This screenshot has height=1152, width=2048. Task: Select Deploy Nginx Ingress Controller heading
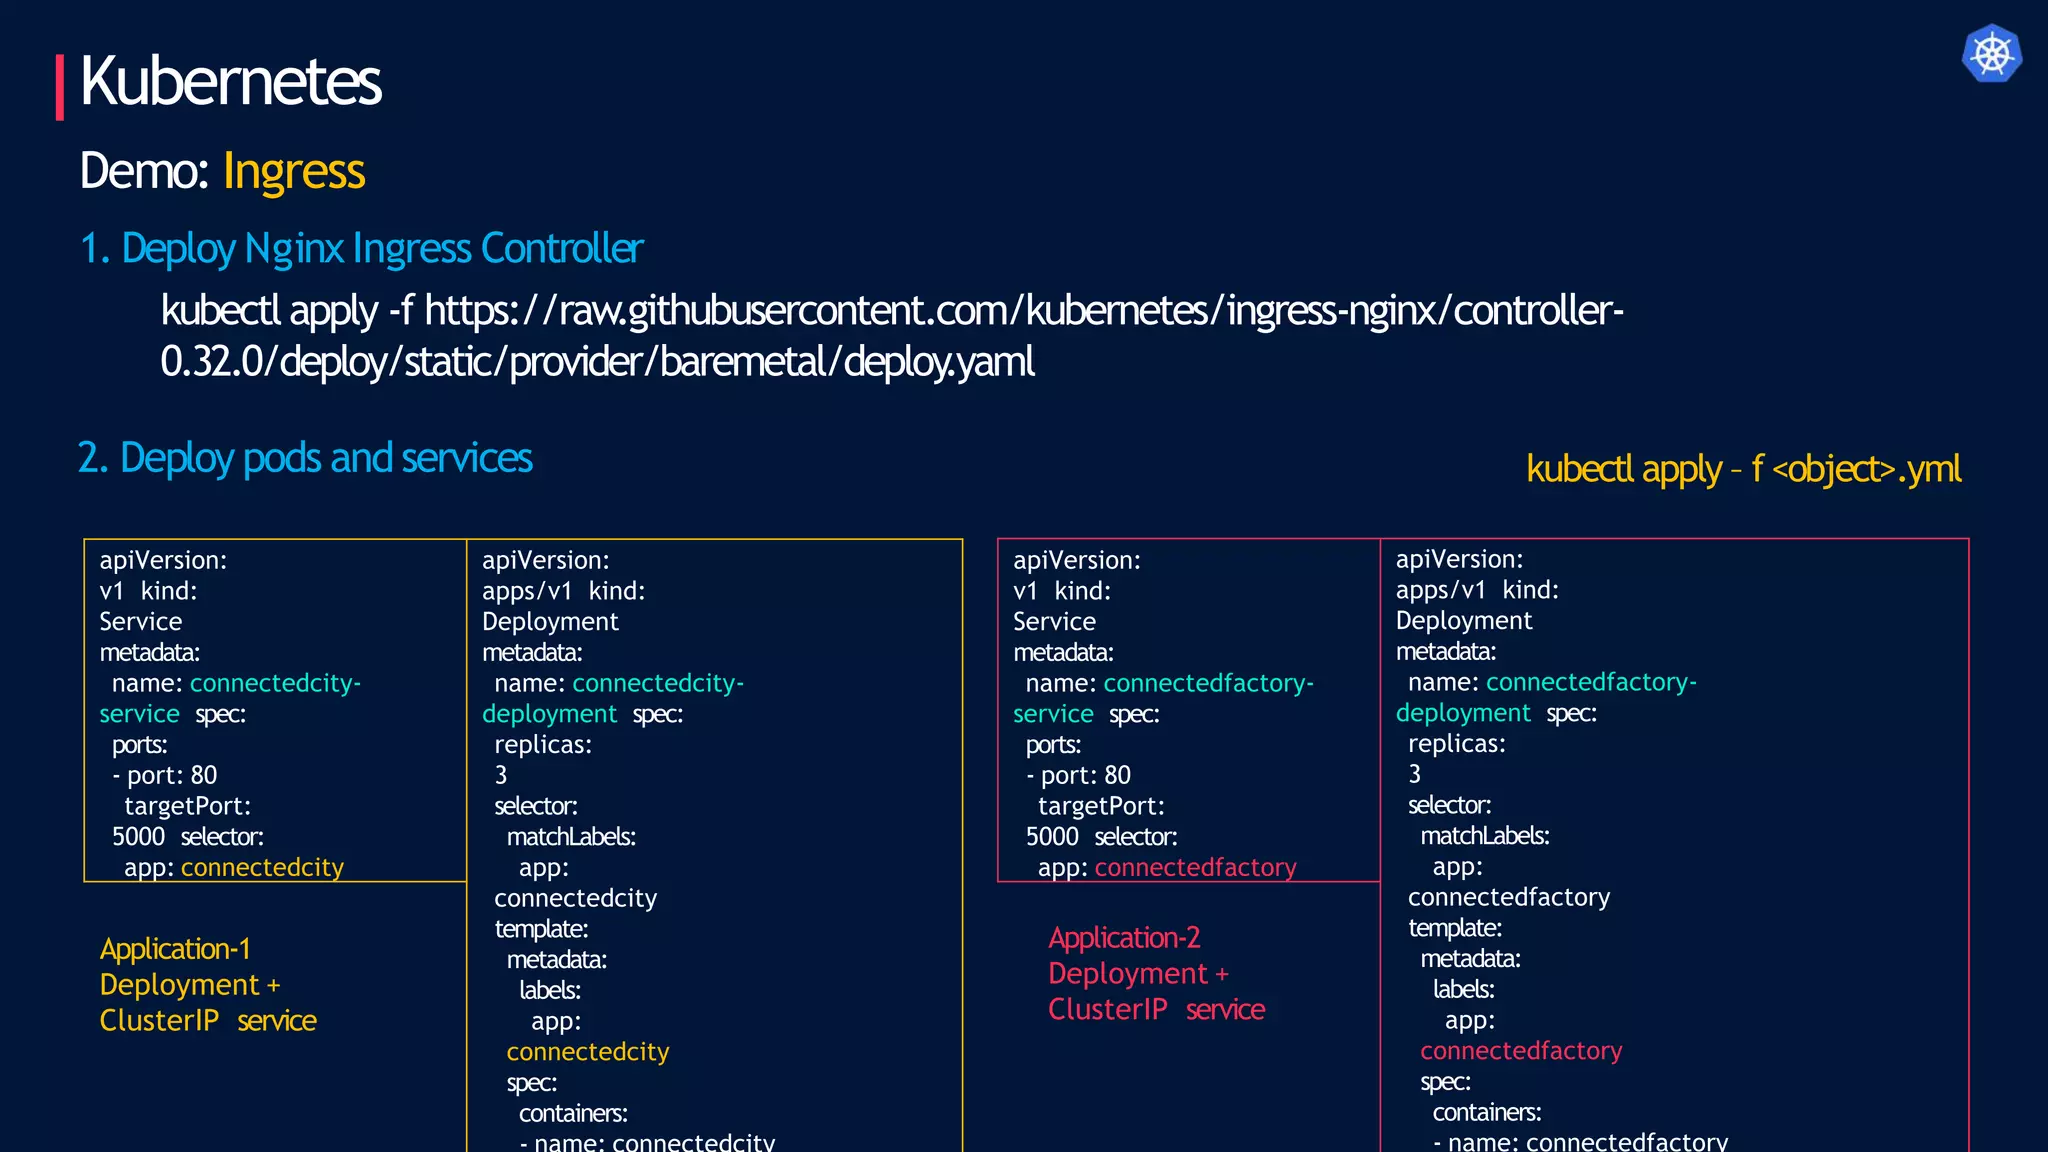(x=361, y=249)
